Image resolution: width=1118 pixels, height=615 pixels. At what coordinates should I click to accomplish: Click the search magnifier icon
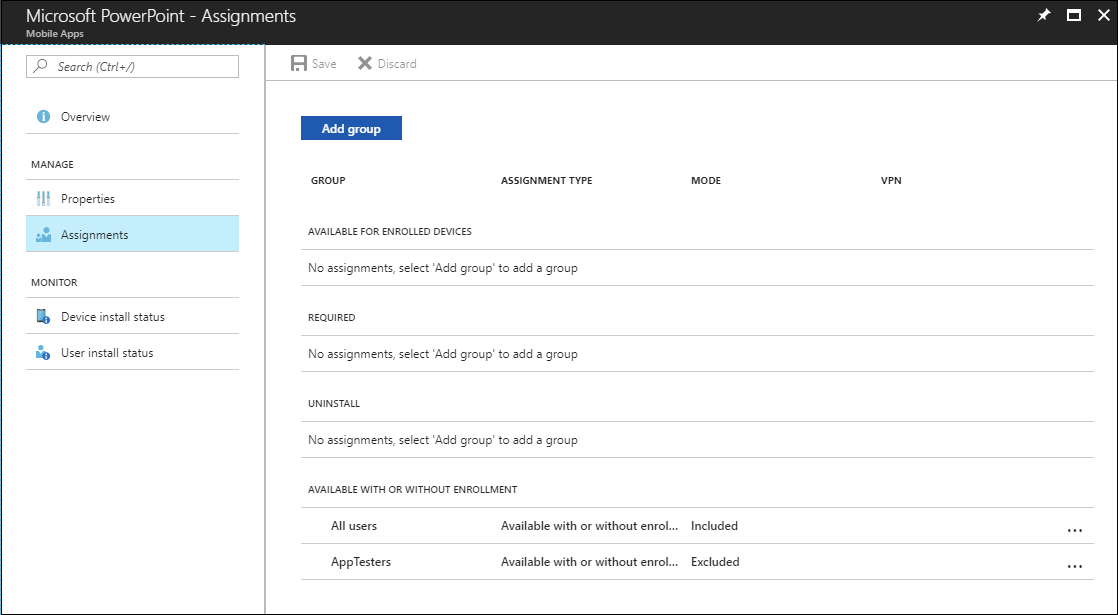click(x=41, y=66)
